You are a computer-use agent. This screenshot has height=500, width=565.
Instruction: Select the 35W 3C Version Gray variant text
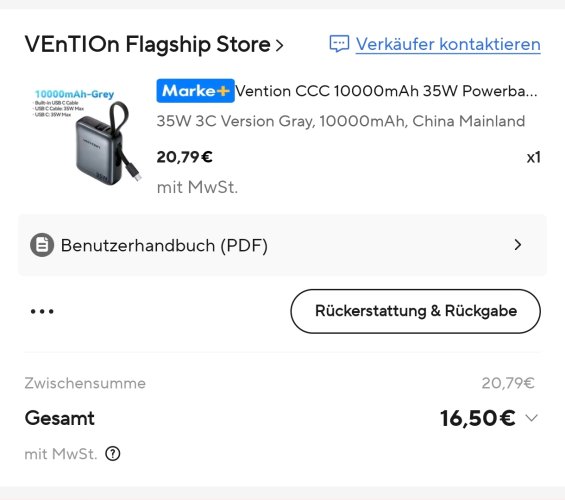(341, 121)
